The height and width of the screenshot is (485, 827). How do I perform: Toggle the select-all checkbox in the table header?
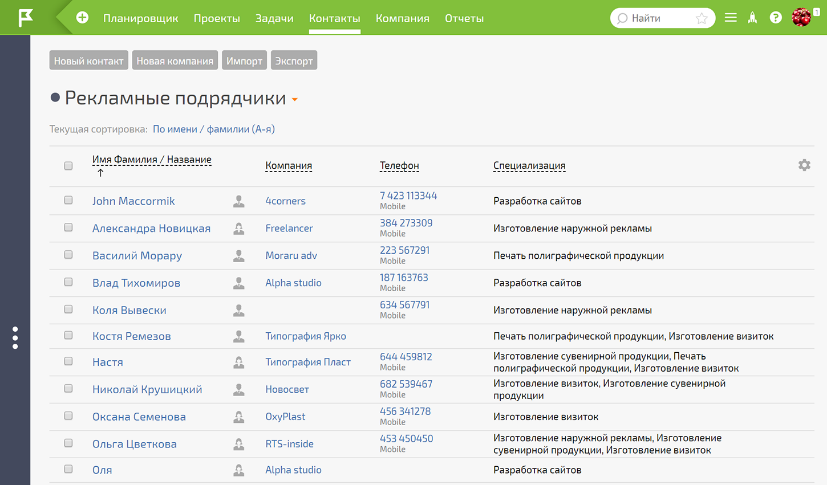pos(69,166)
